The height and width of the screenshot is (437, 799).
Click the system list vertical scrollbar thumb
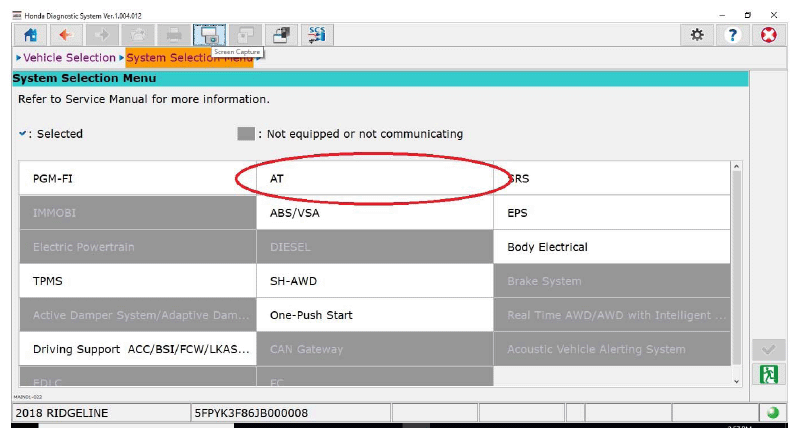(x=736, y=268)
